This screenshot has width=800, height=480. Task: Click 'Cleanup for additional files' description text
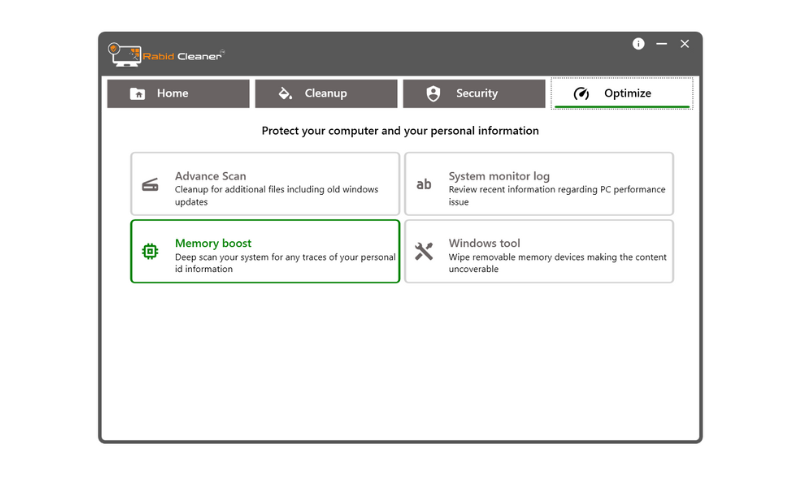tap(277, 195)
